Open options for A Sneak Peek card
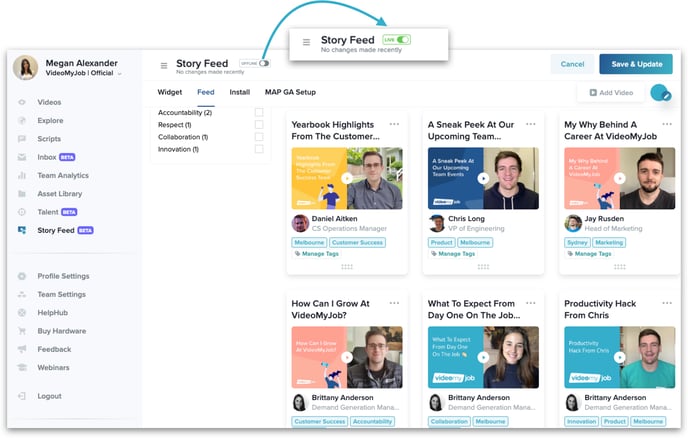Viewport: 688px width, 438px height. tap(531, 124)
